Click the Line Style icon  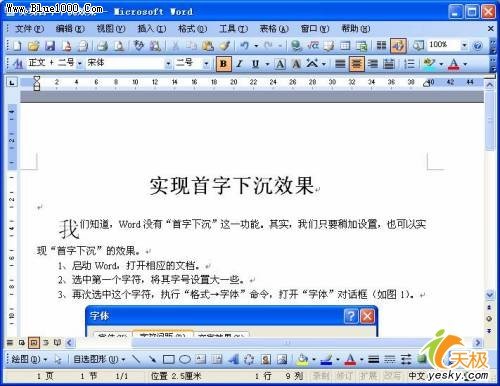click(x=374, y=359)
